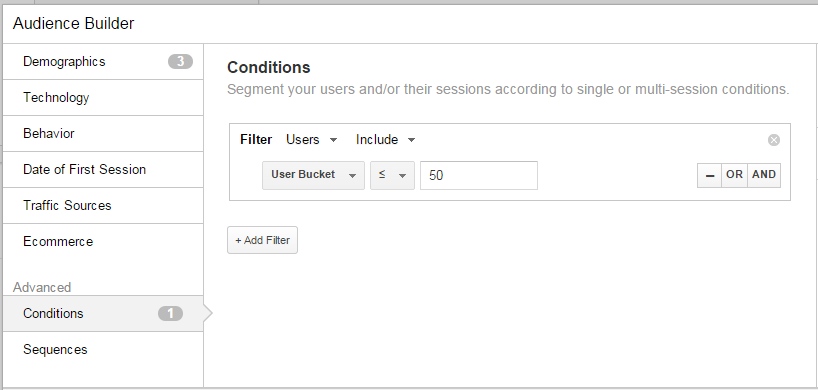Click the value field containing 50
The width and height of the screenshot is (818, 390).
pos(479,175)
